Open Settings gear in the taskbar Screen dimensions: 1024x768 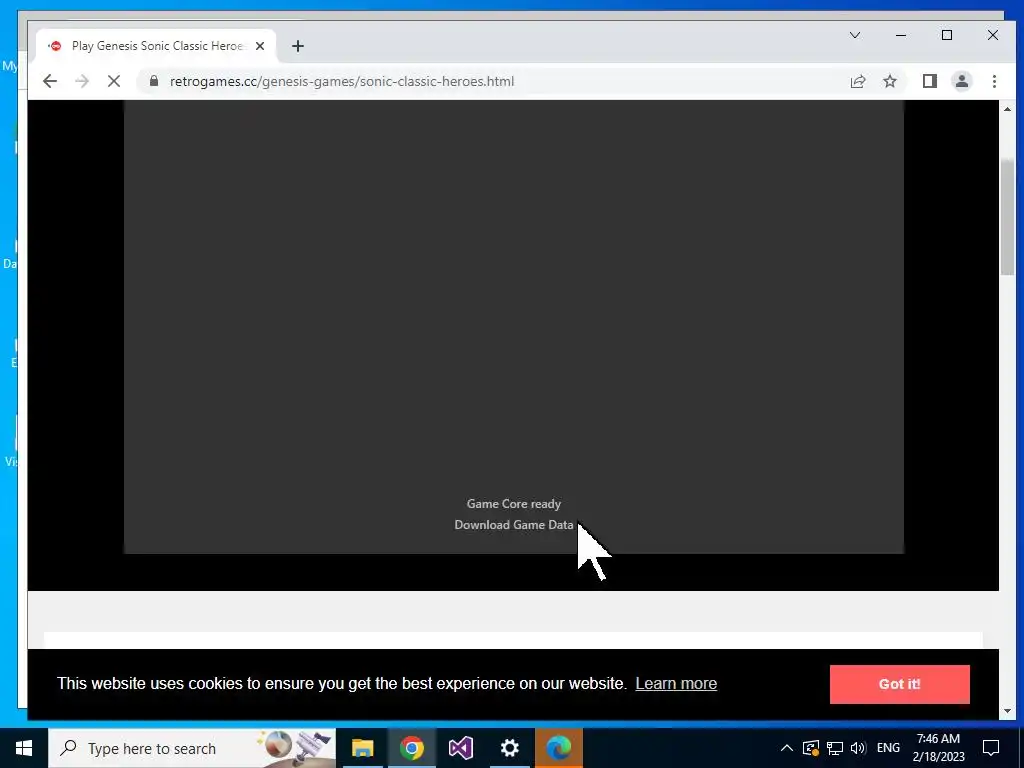(x=509, y=748)
